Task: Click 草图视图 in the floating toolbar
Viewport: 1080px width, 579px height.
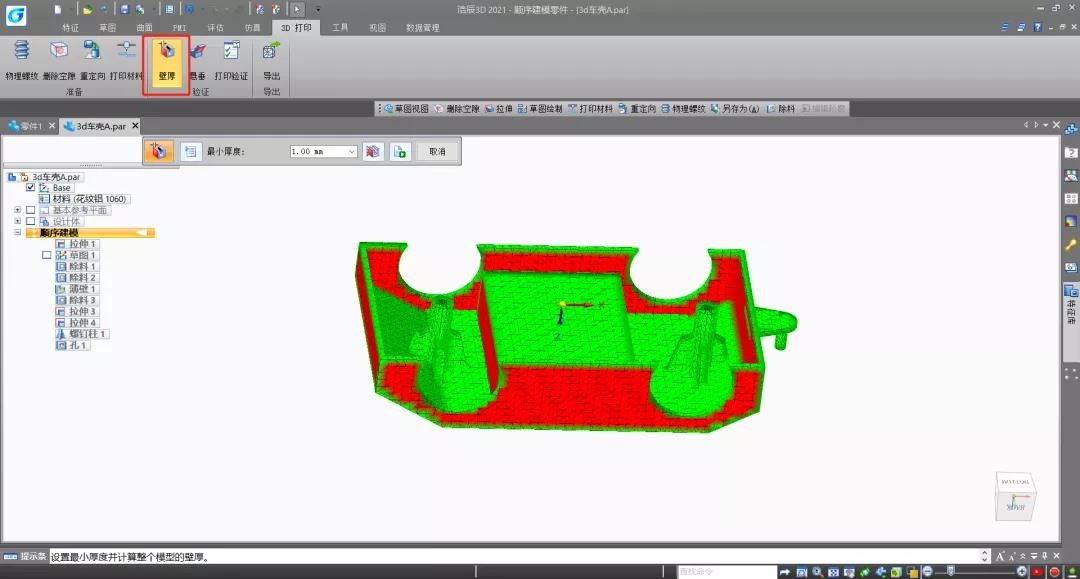Action: point(406,109)
